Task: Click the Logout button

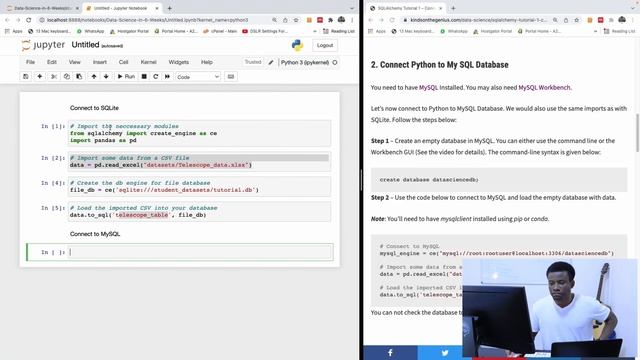Action: [325, 45]
